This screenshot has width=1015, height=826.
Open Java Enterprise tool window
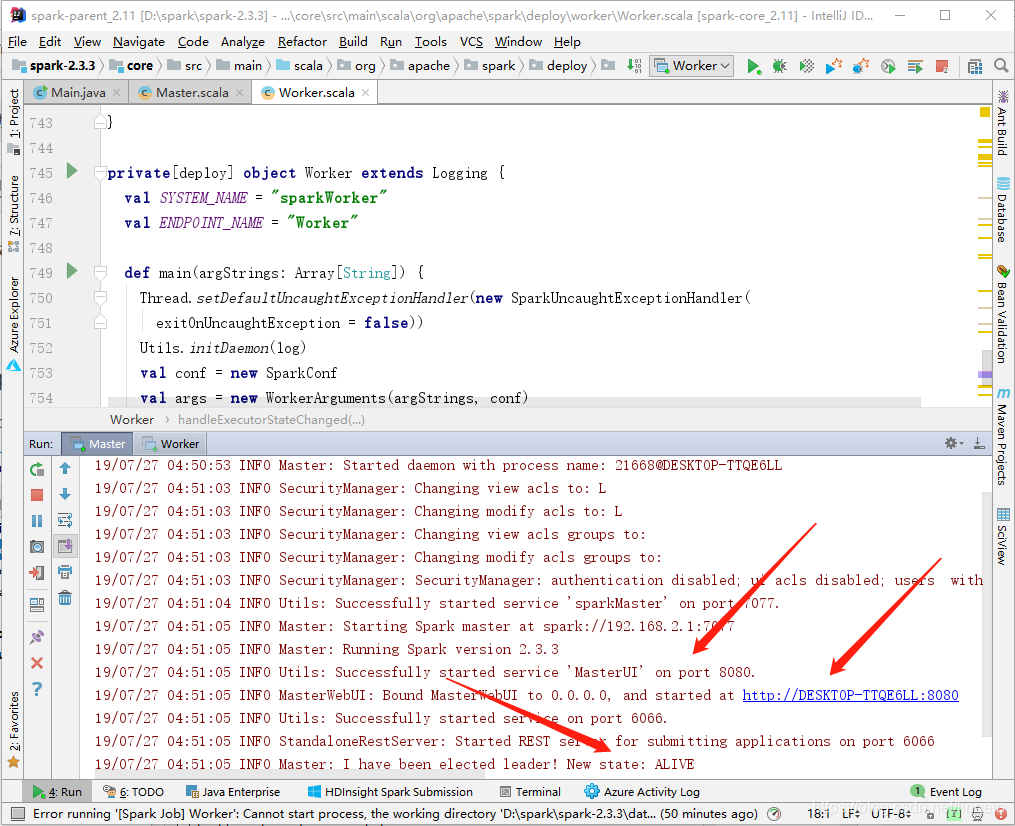click(233, 792)
